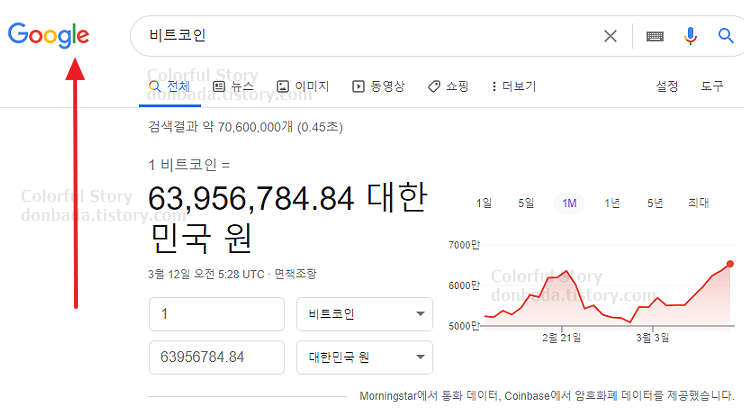
Task: Click the blue magnifier search button
Action: tap(725, 36)
